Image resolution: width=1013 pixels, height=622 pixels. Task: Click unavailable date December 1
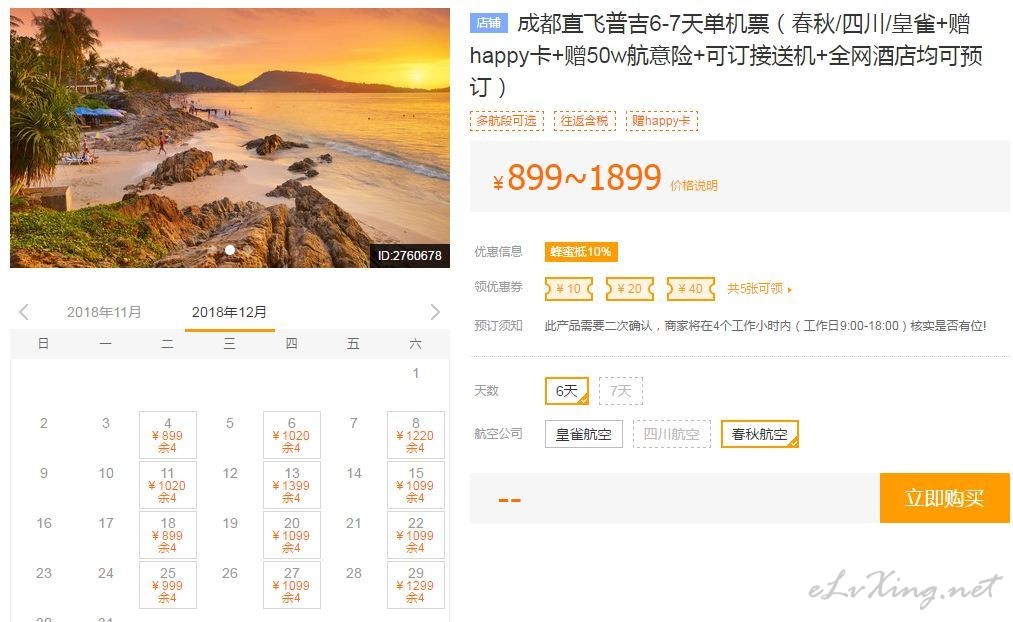[415, 373]
